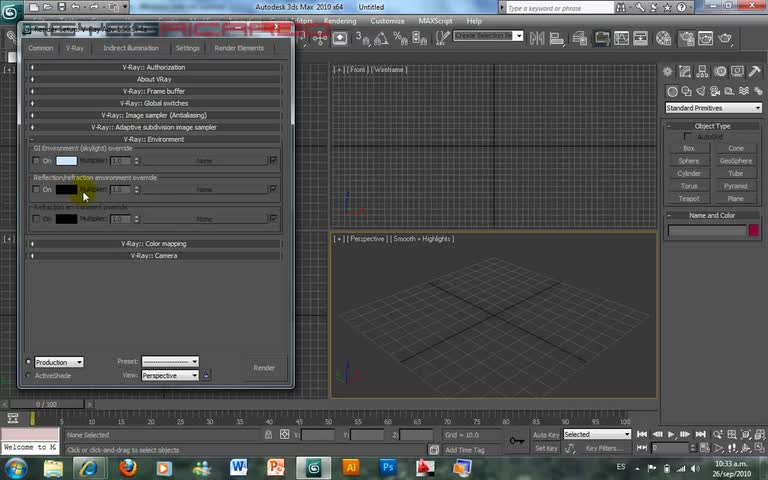Expand V-Ray:: Image sampler (Antialiasing) rollout
Image resolution: width=768 pixels, height=480 pixels.
click(x=154, y=115)
